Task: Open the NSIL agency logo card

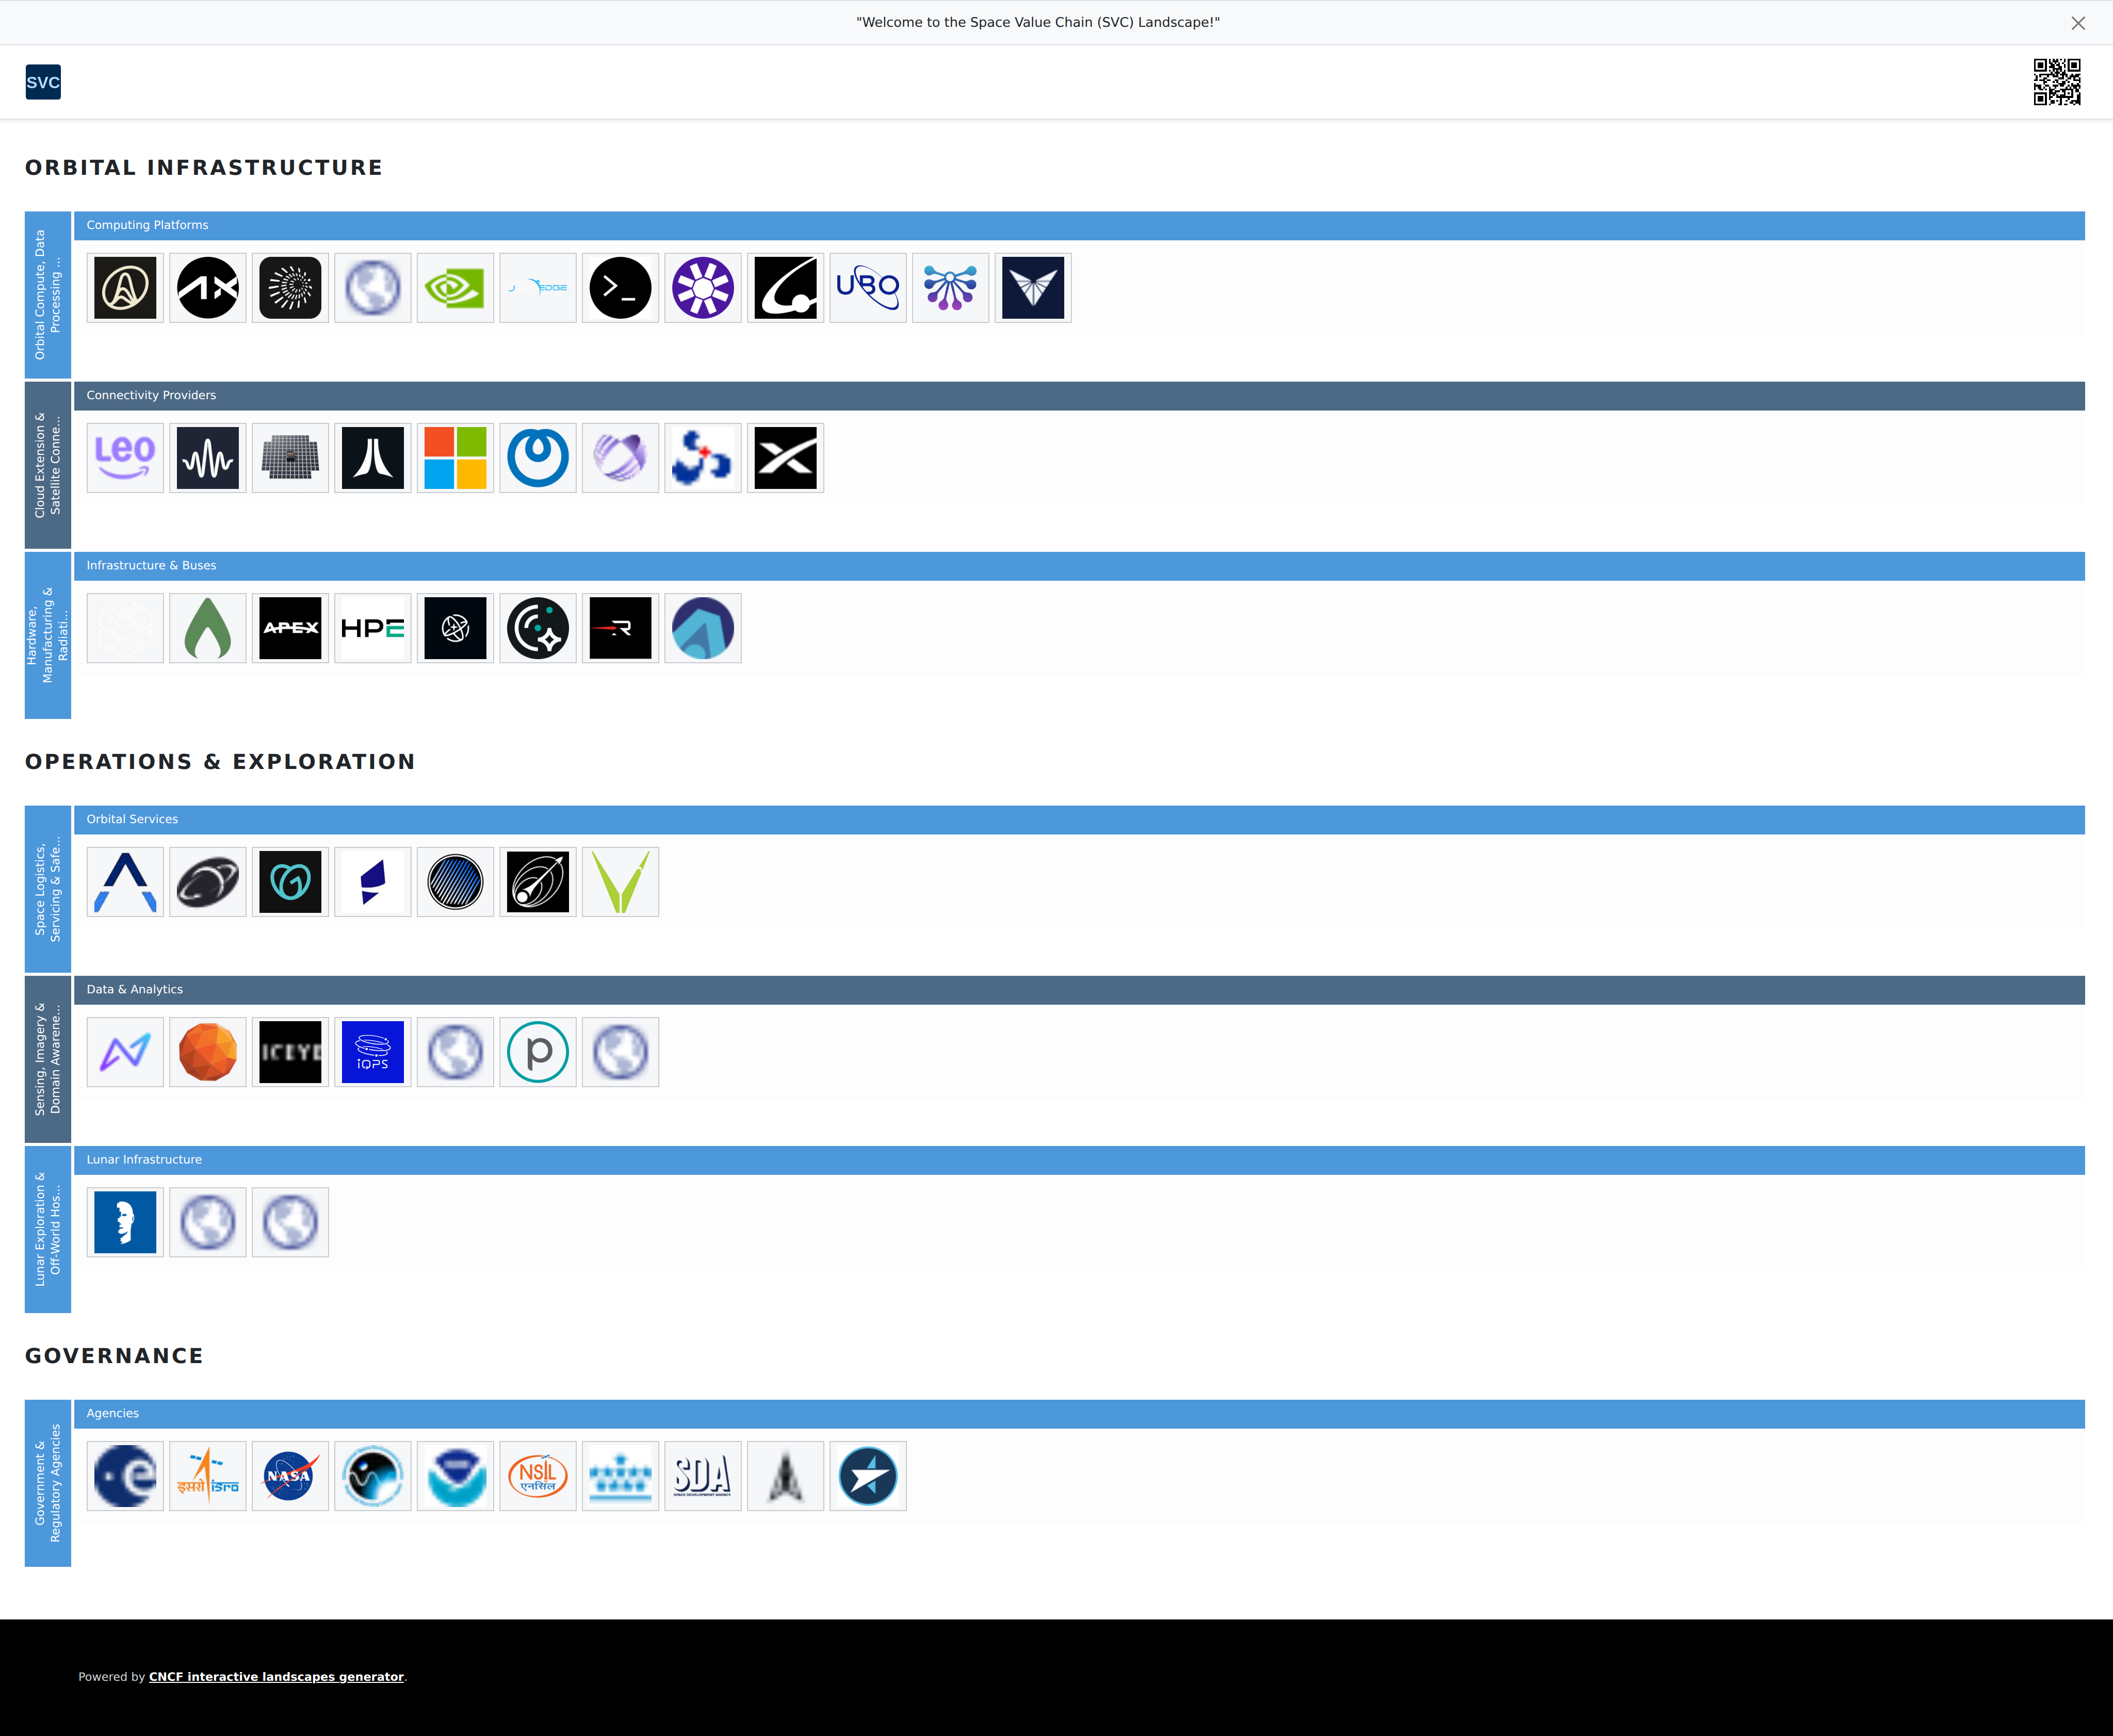Action: [x=538, y=1476]
